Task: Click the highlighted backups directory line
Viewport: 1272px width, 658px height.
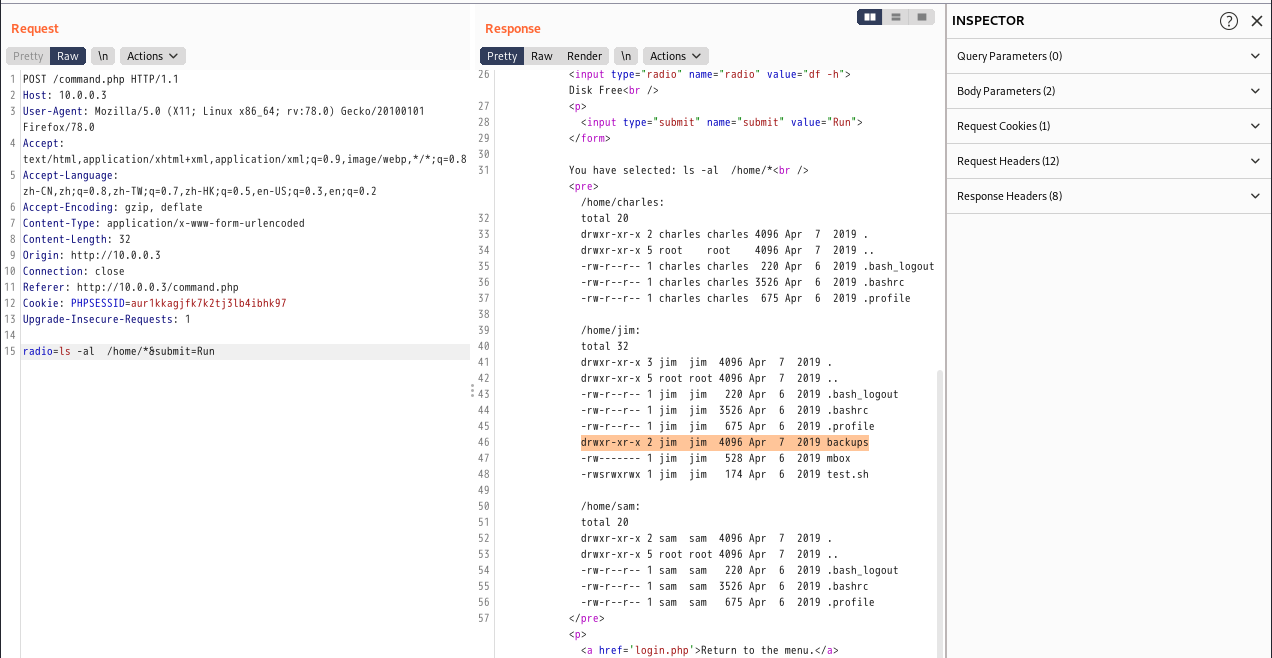Action: click(725, 442)
